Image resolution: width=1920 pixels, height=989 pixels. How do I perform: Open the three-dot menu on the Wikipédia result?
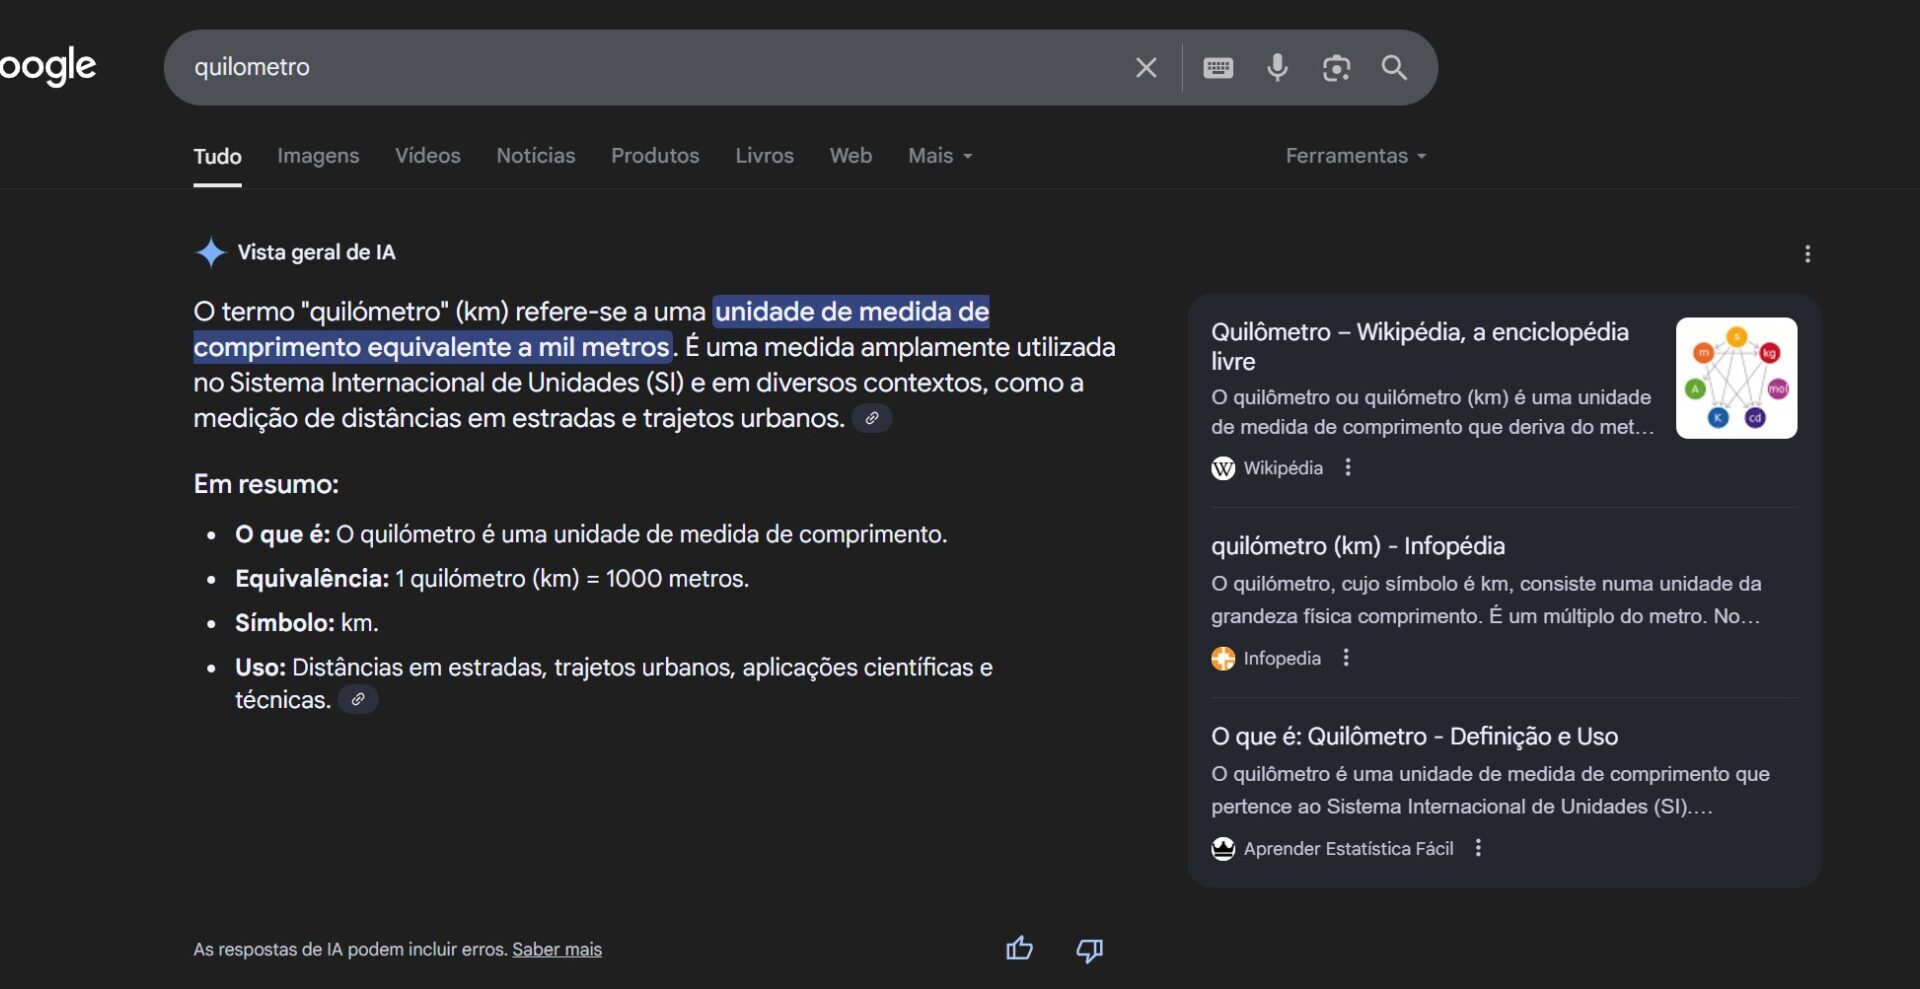pyautogui.click(x=1348, y=468)
